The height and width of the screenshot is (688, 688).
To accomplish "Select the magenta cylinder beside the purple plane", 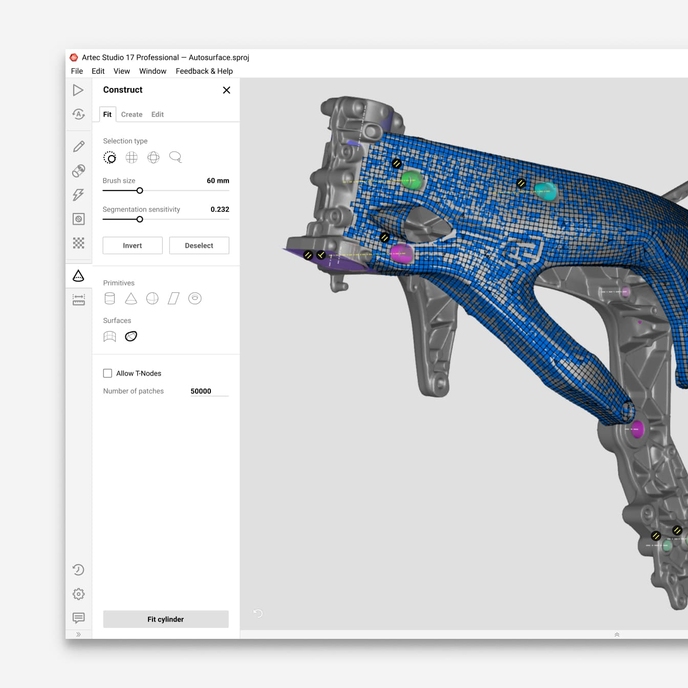I will 402,254.
